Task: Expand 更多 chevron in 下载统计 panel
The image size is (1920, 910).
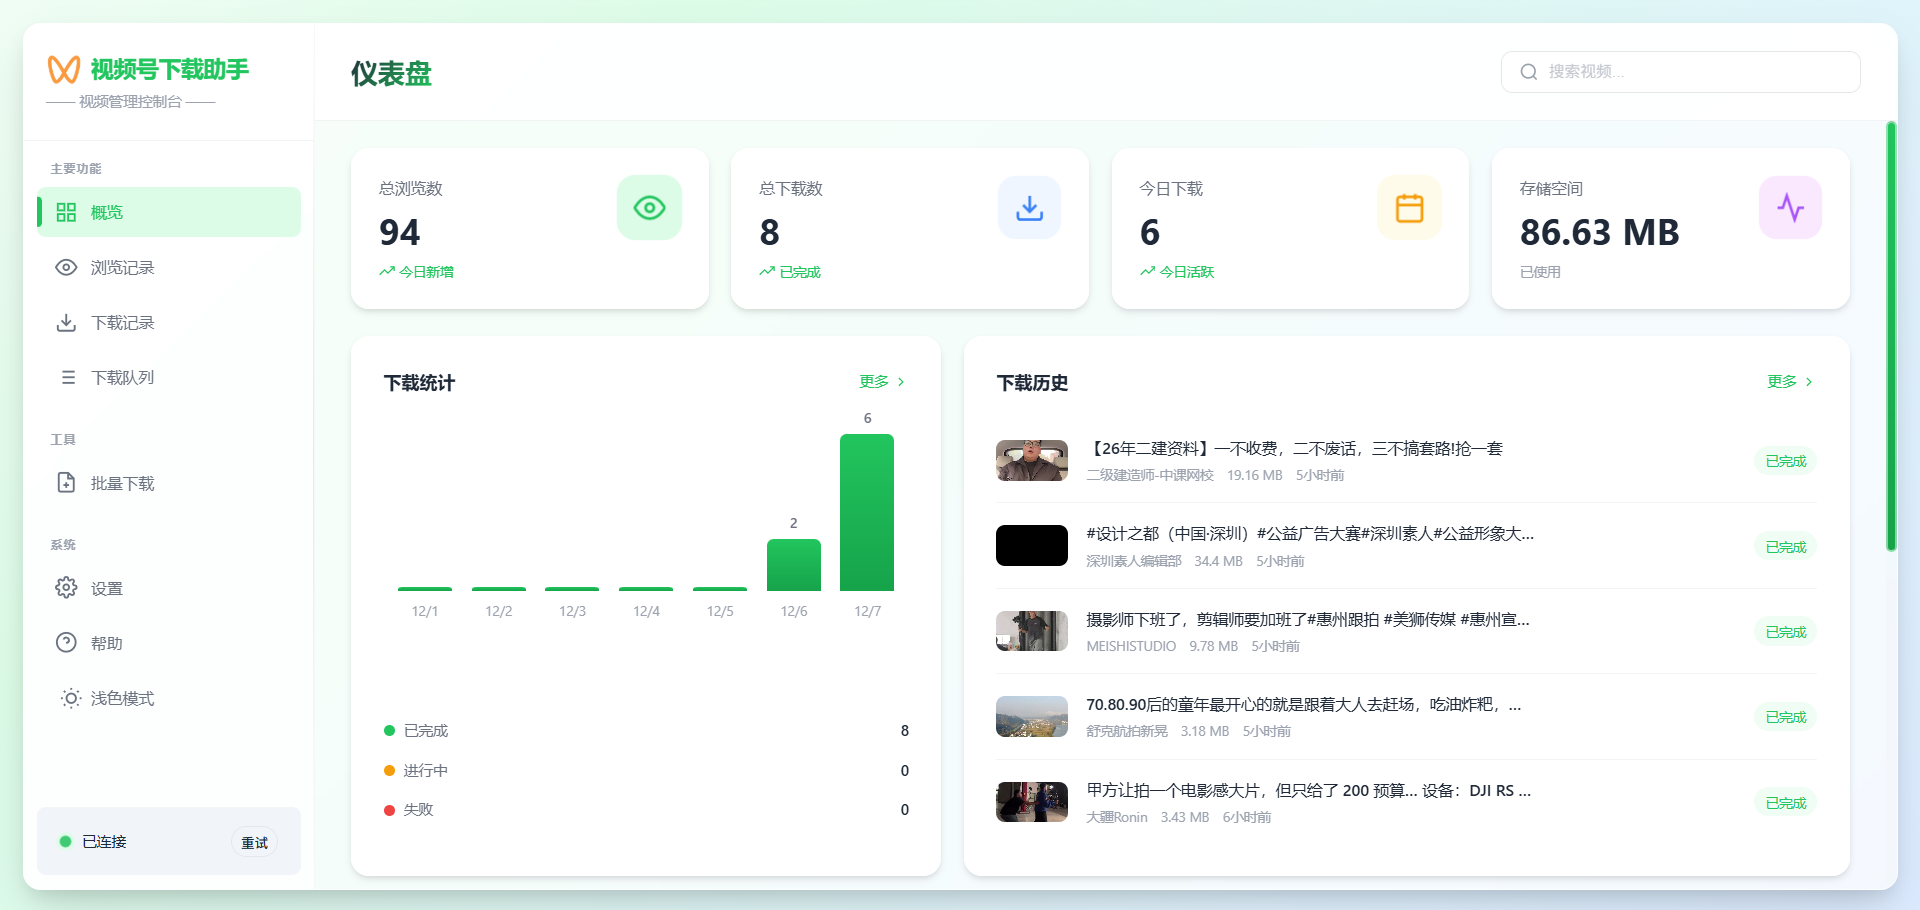Action: click(x=901, y=382)
